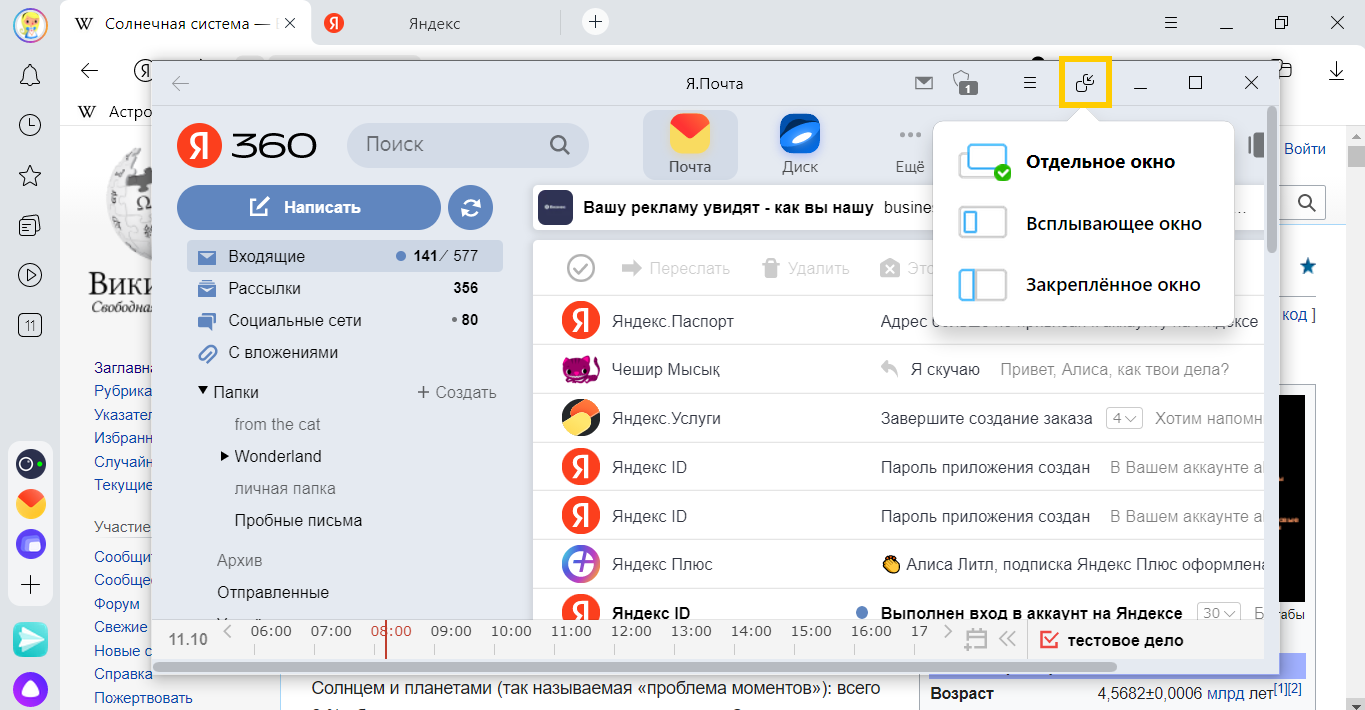Open the mail envelope icon in title bar
This screenshot has width=1365, height=710.
(924, 83)
